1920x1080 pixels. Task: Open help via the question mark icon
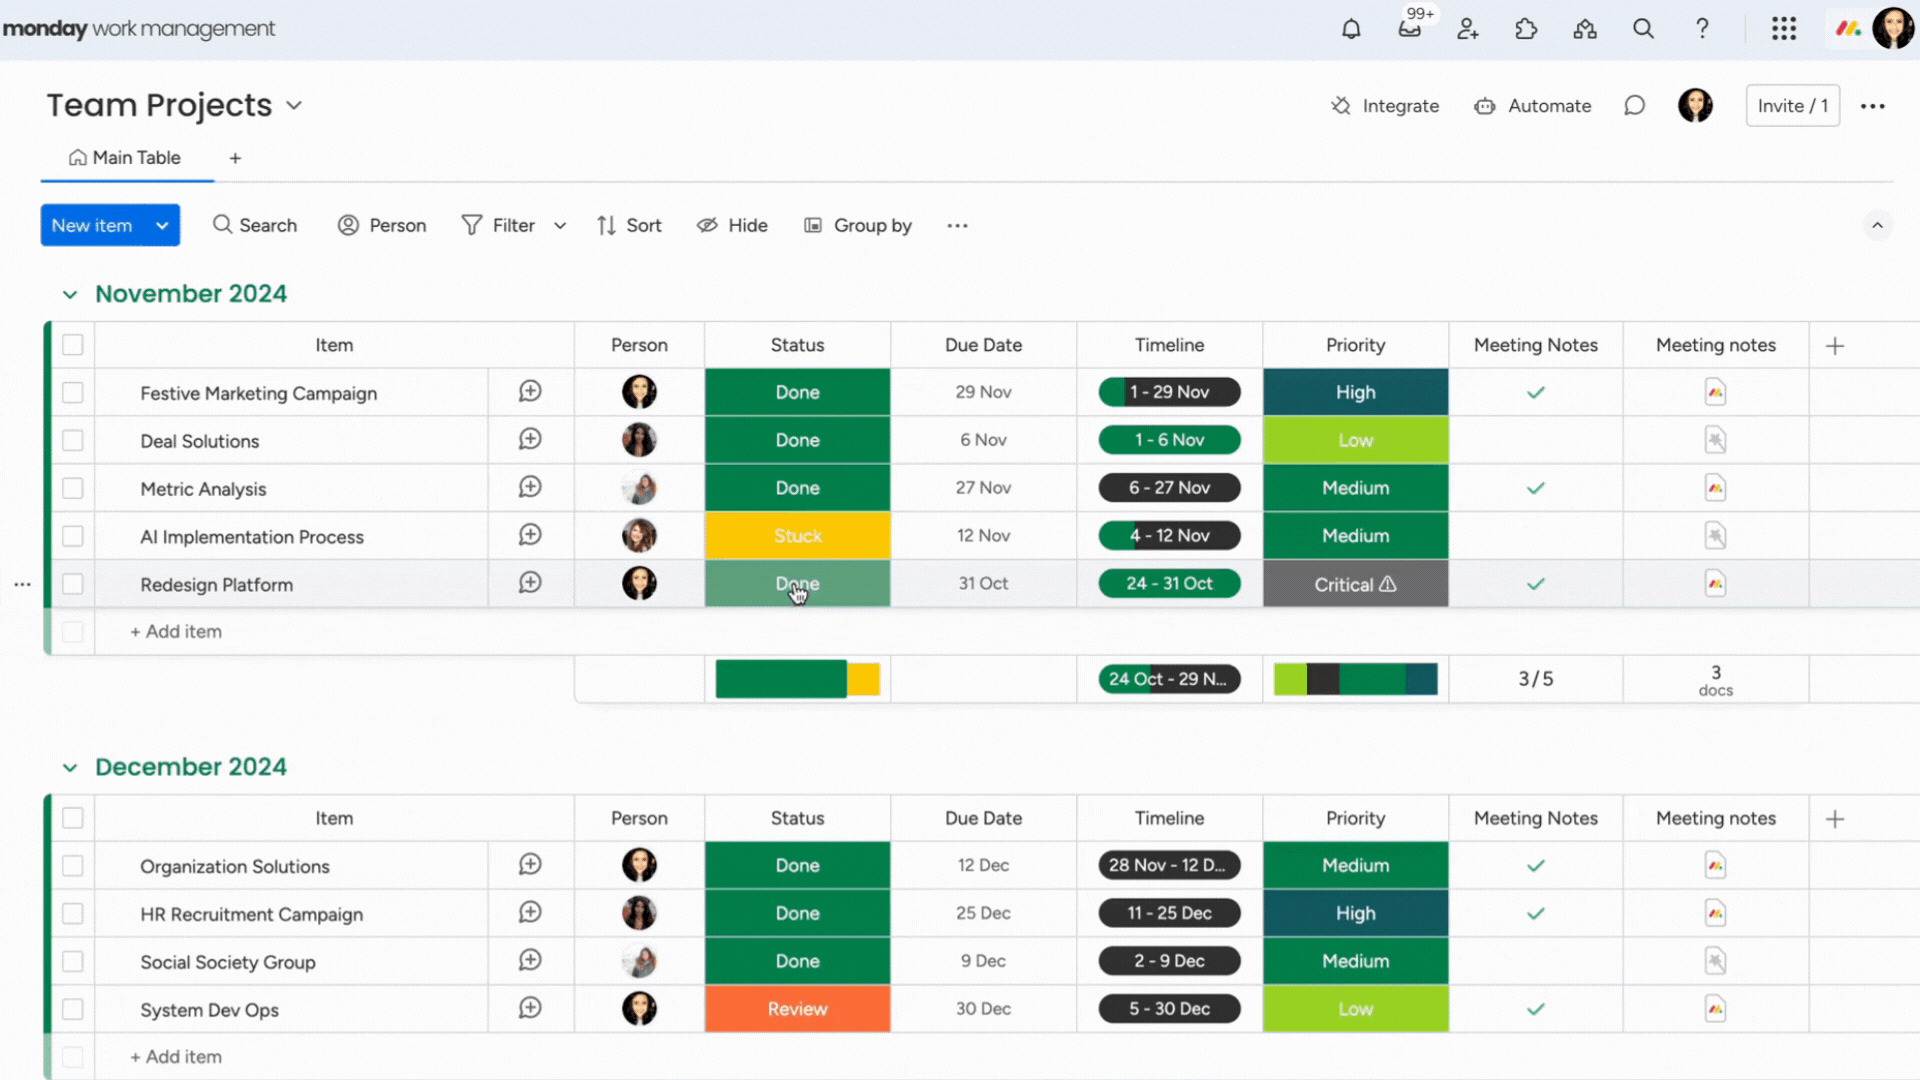(x=1702, y=29)
